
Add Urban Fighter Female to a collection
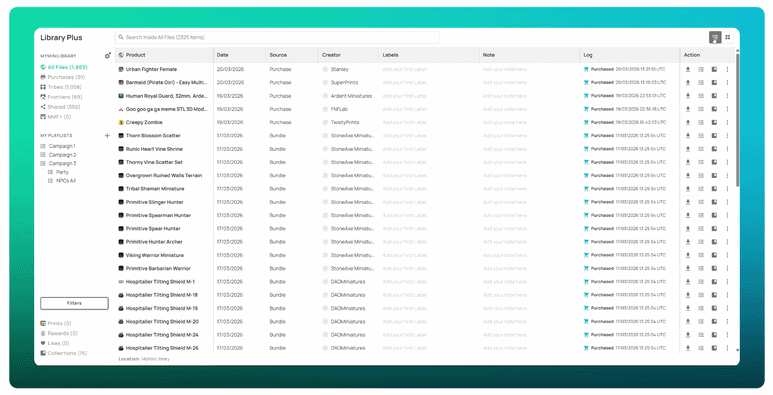(x=714, y=70)
